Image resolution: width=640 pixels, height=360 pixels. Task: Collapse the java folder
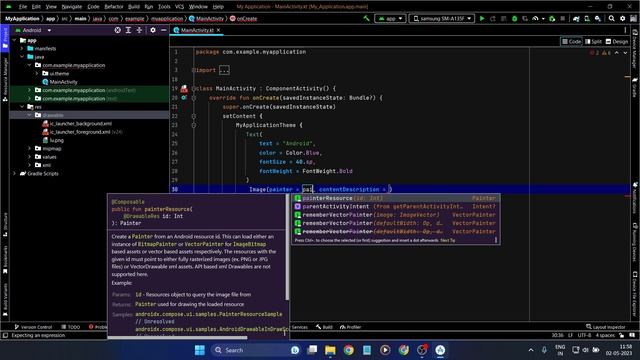(22, 57)
